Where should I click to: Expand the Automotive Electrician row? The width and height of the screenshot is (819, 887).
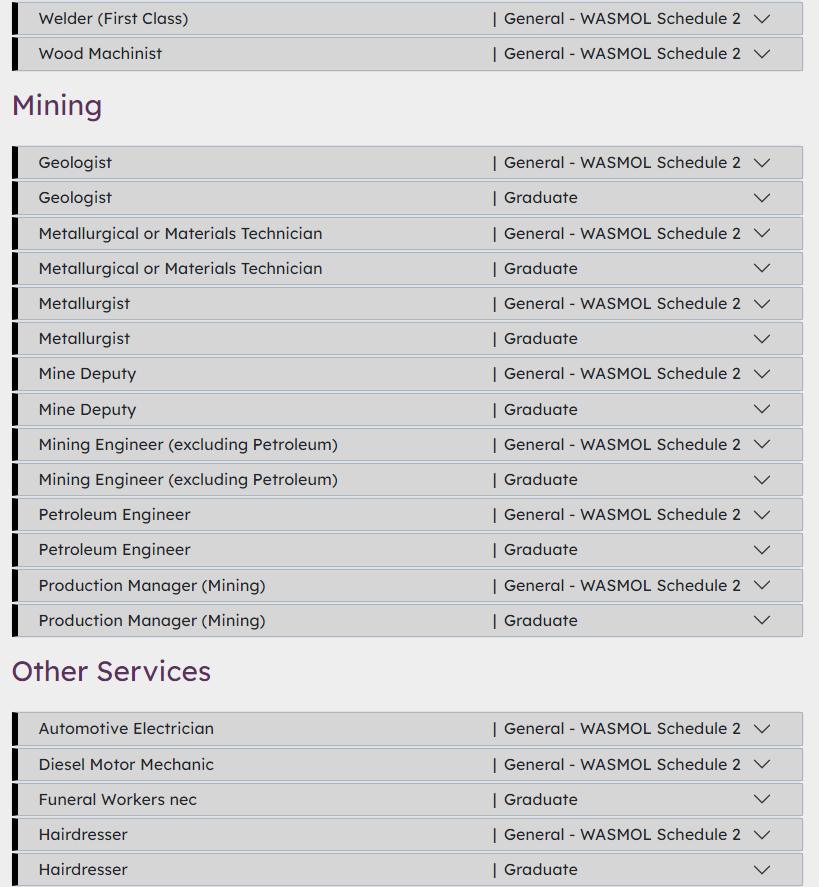762,729
